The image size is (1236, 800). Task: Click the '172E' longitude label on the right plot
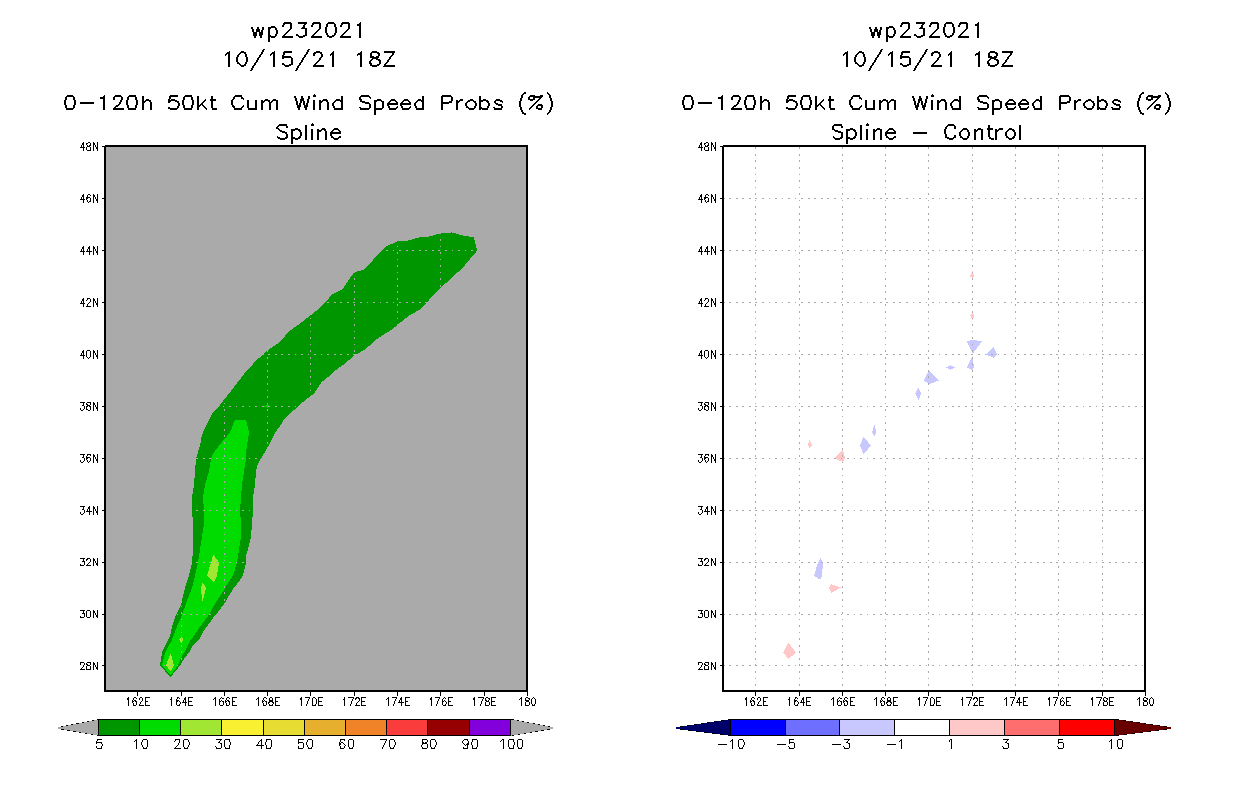pyautogui.click(x=972, y=702)
